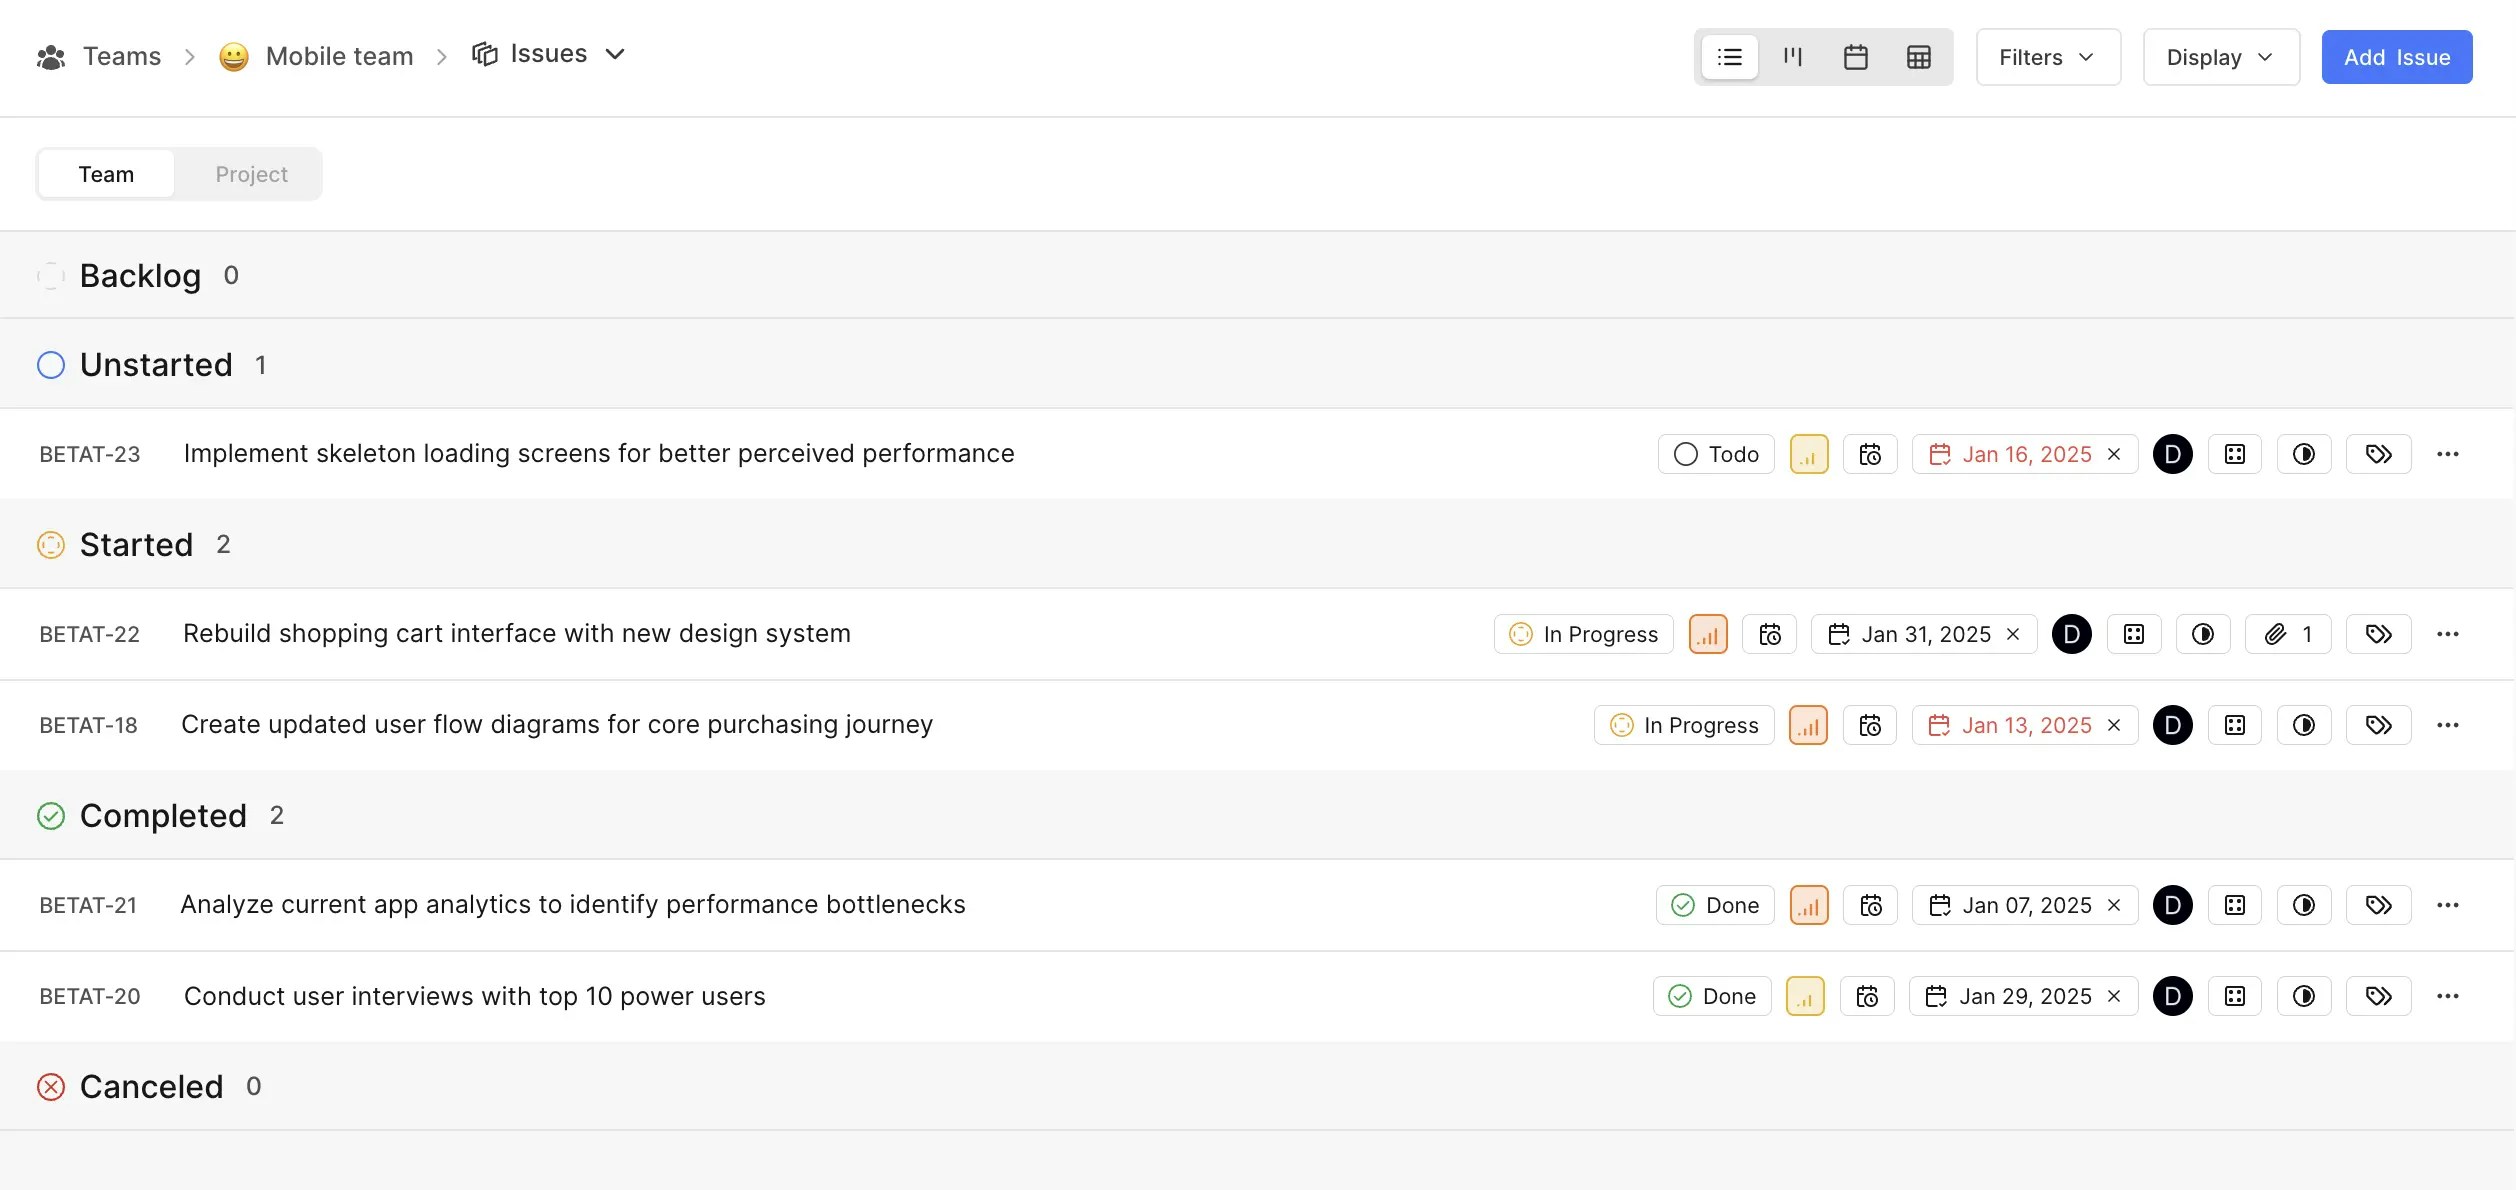Viewport: 2516px width, 1190px height.
Task: Change Todo state on BETAT-23
Action: click(1715, 454)
